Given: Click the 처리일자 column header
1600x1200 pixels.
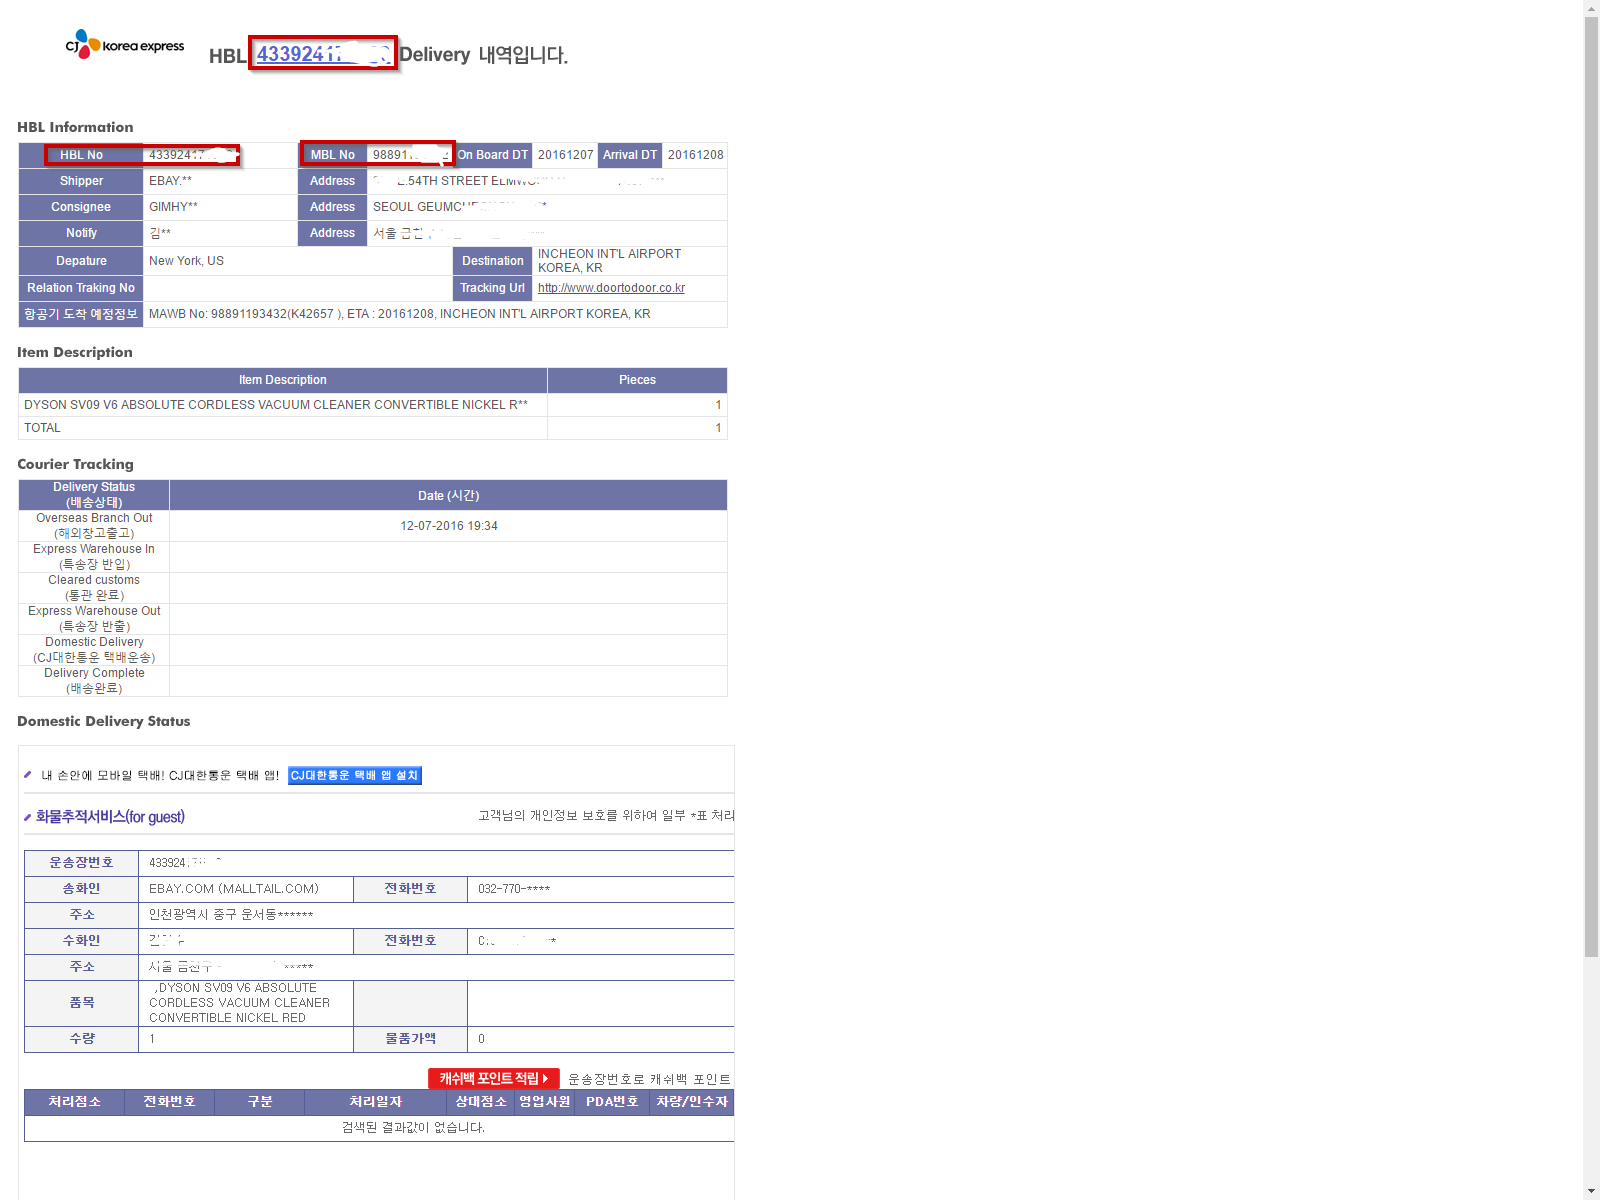Looking at the screenshot, I should click(x=375, y=1102).
